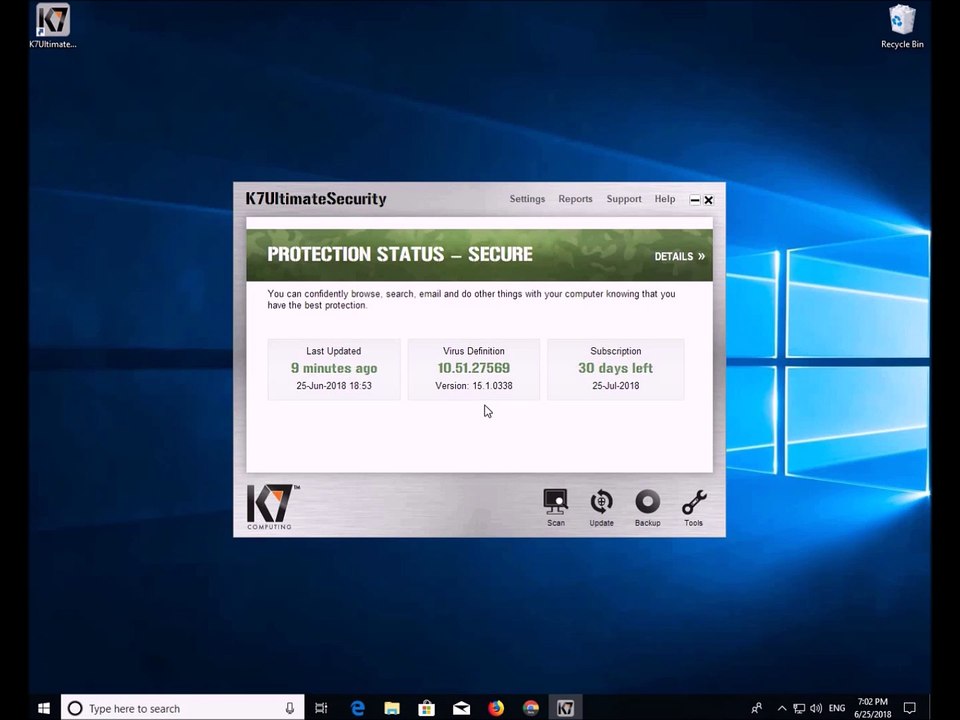Open the Tools wrench icon
Viewport: 960px width, 720px height.
(x=694, y=508)
